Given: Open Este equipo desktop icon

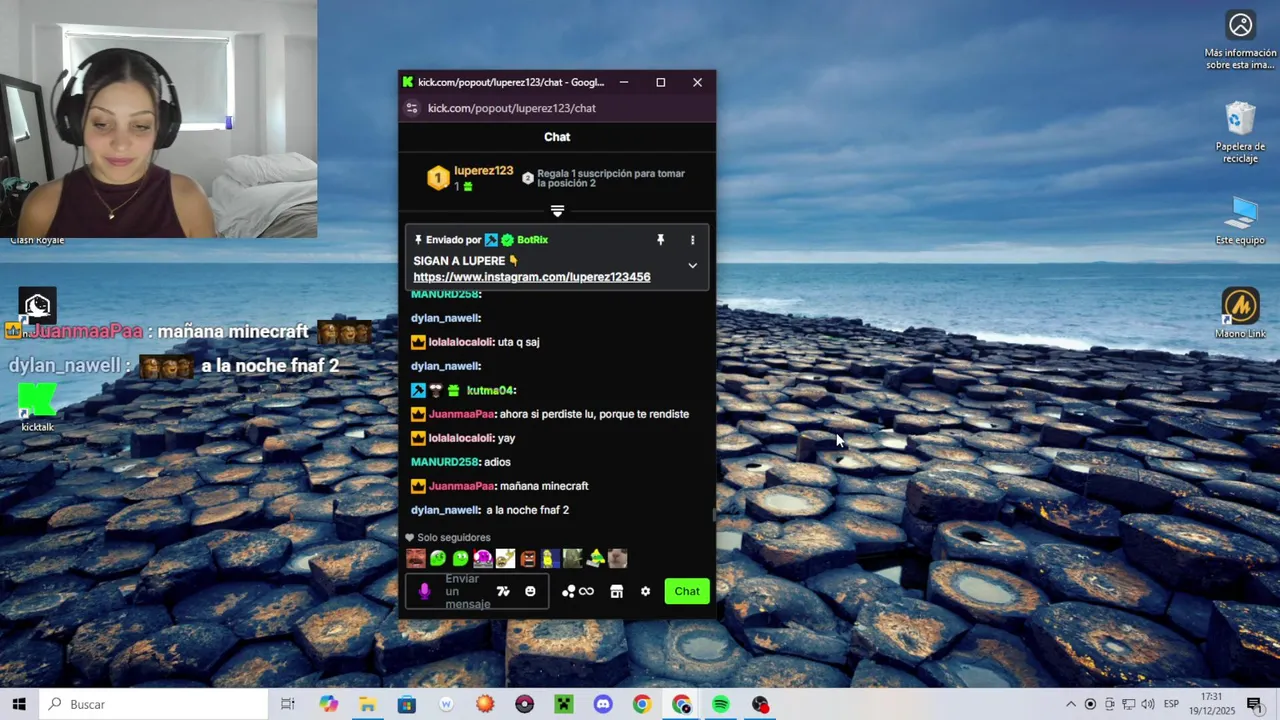Looking at the screenshot, I should [1240, 221].
